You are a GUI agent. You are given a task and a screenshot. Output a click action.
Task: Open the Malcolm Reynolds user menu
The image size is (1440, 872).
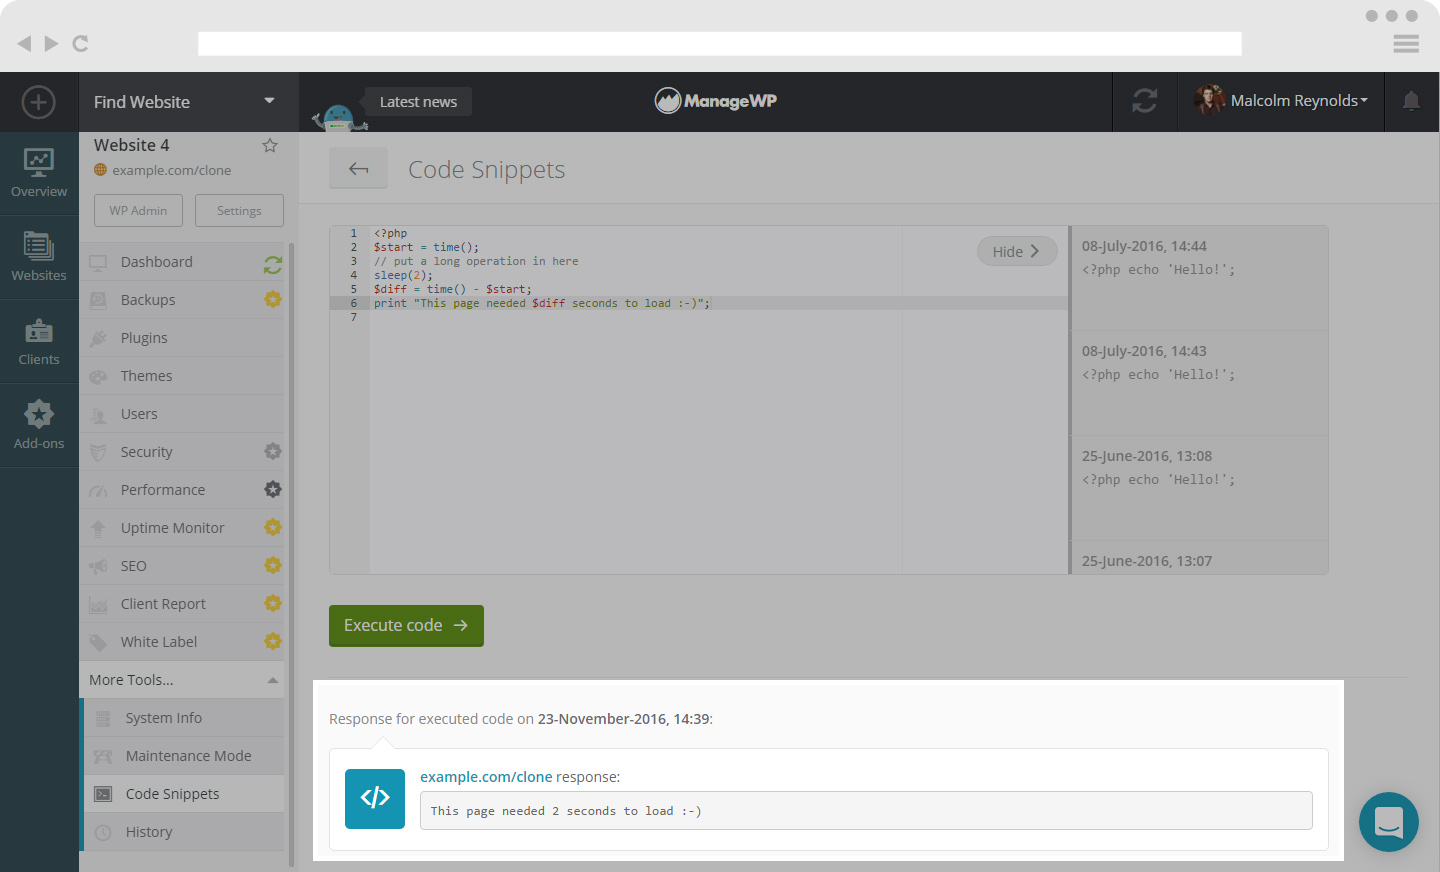coord(1281,101)
